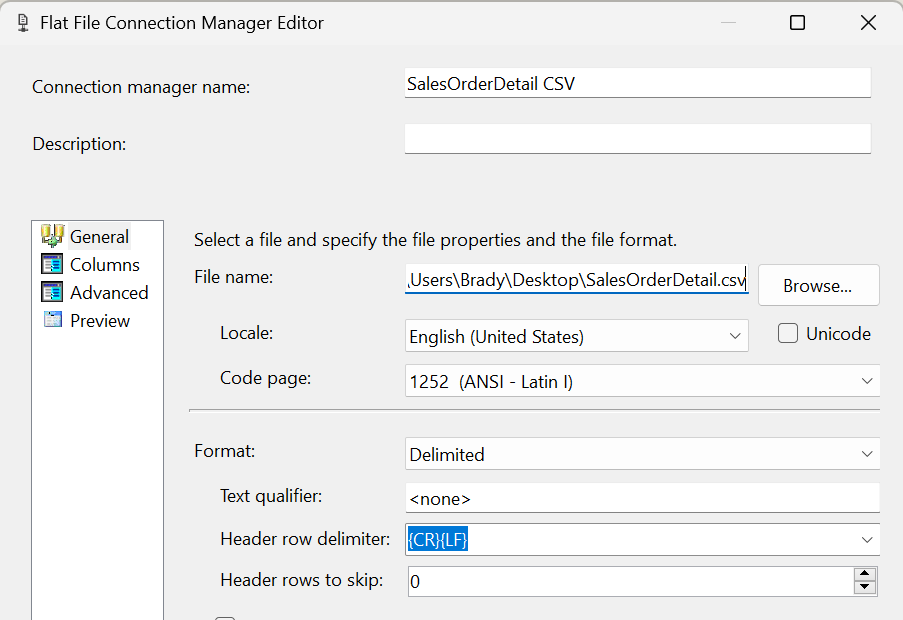Open the Code page dropdown

[x=867, y=381]
